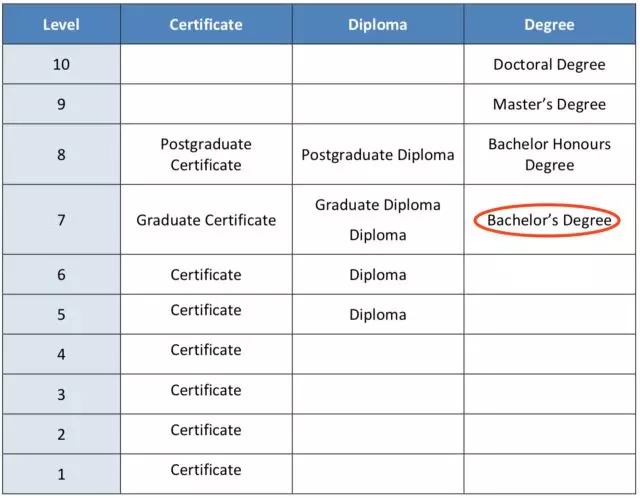The width and height of the screenshot is (640, 498).
Task: Click the Certificate cell in level 4 row
Action: click(x=206, y=350)
